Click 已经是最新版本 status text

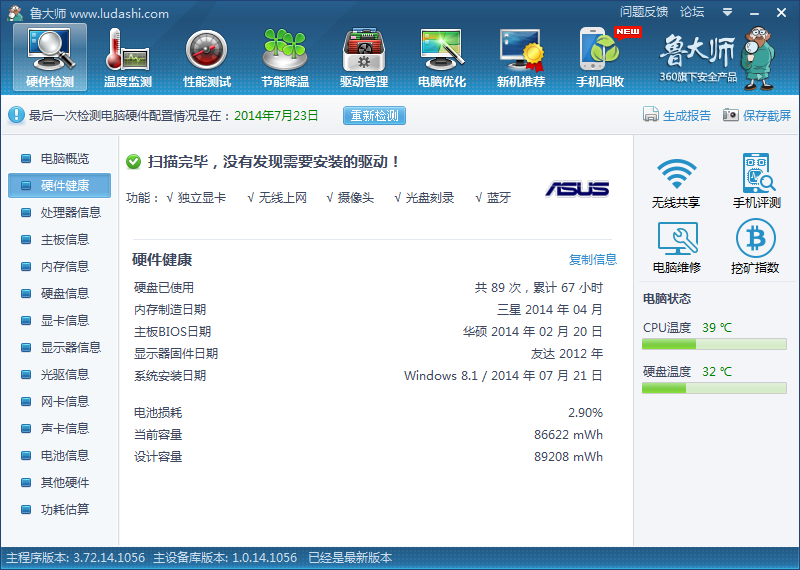[350, 558]
